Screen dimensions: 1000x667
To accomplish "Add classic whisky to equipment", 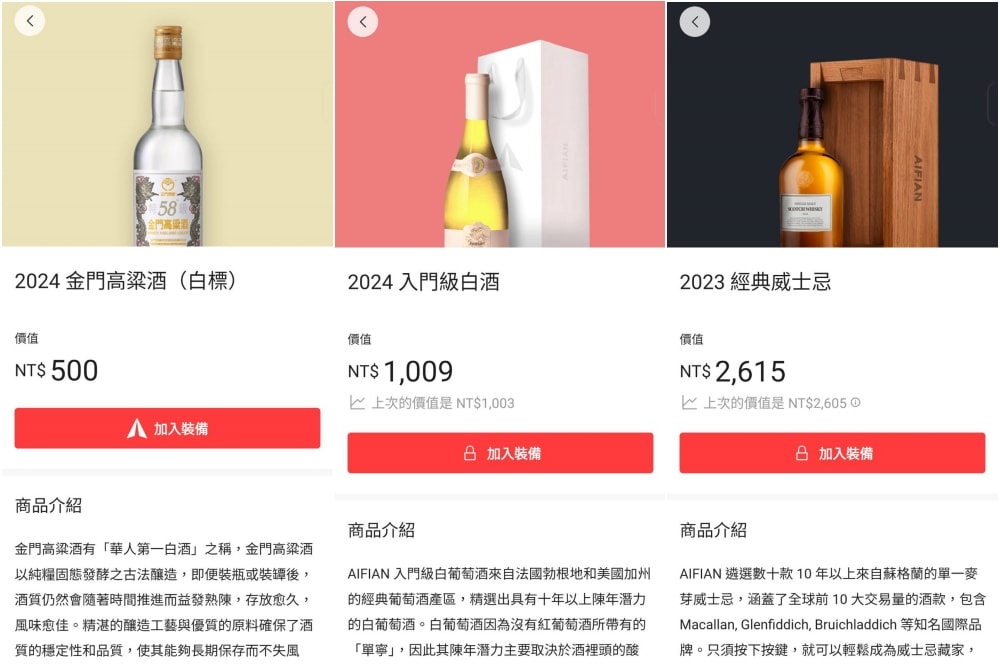I will [832, 453].
